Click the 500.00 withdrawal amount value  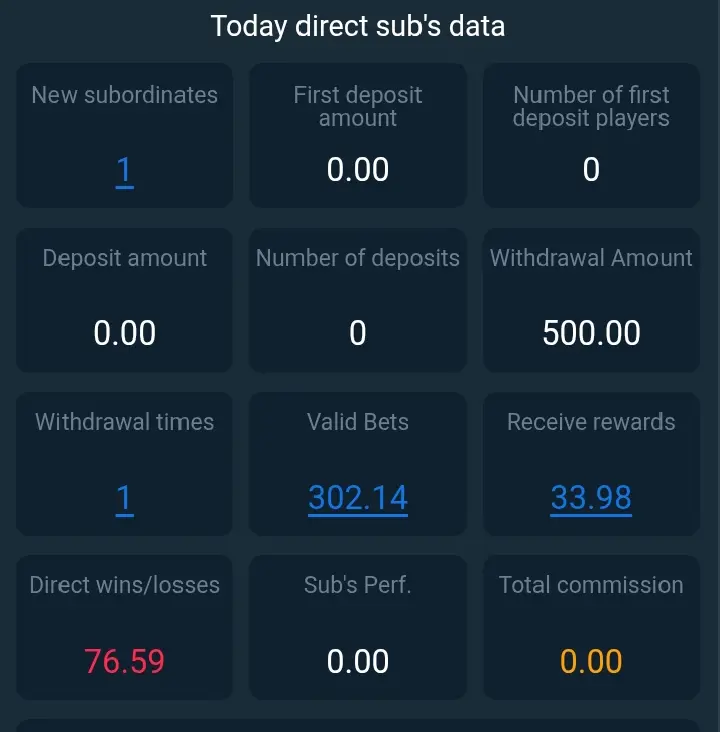(x=591, y=333)
